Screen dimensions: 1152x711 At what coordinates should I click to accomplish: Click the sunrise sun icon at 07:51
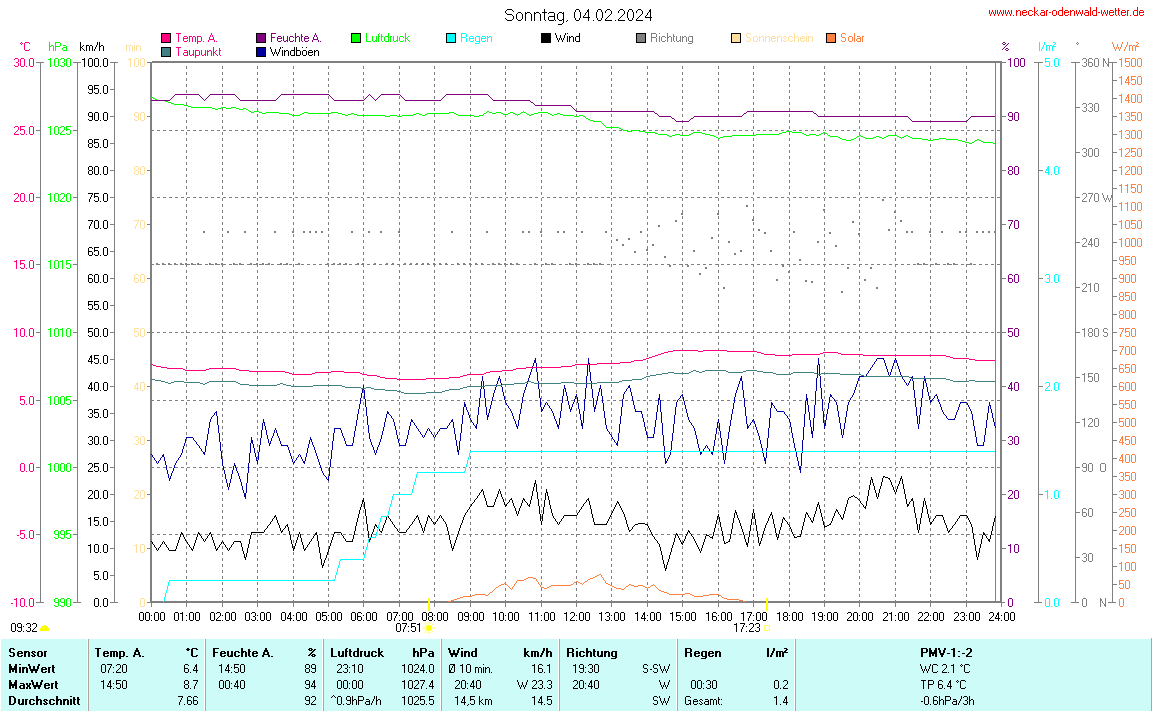click(429, 629)
